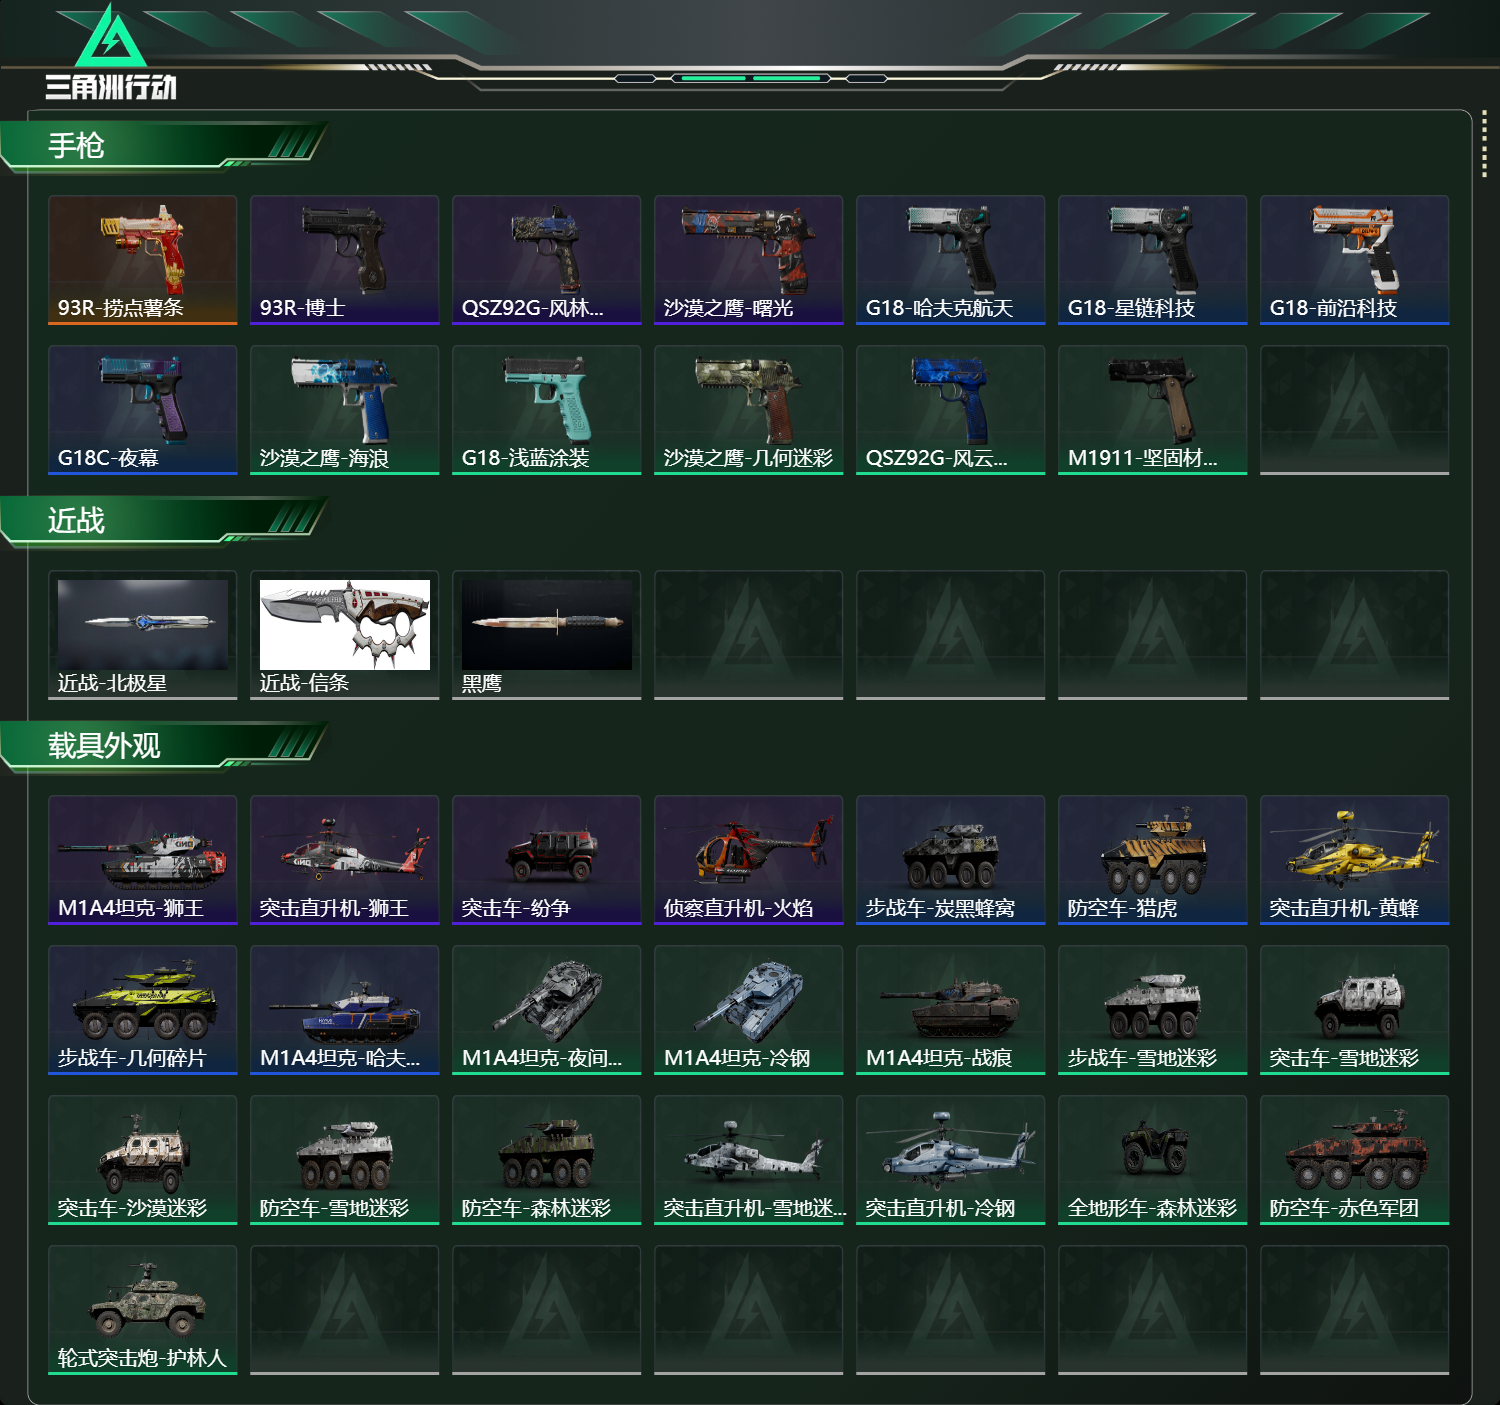Select the 防空车-赤色军团 vehicle skin
1500x1405 pixels.
pos(1355,1160)
